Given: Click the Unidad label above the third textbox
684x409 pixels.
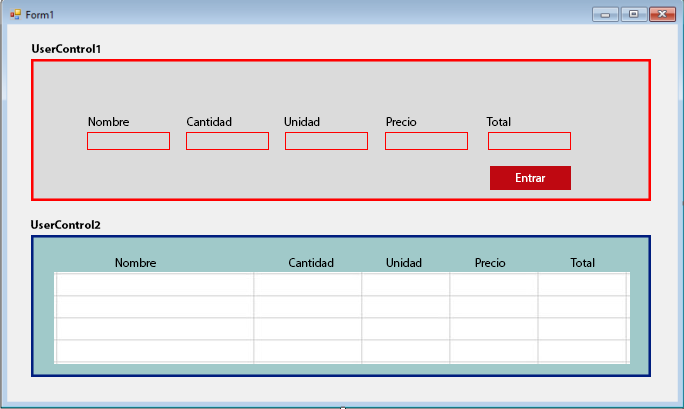Looking at the screenshot, I should pos(302,122).
